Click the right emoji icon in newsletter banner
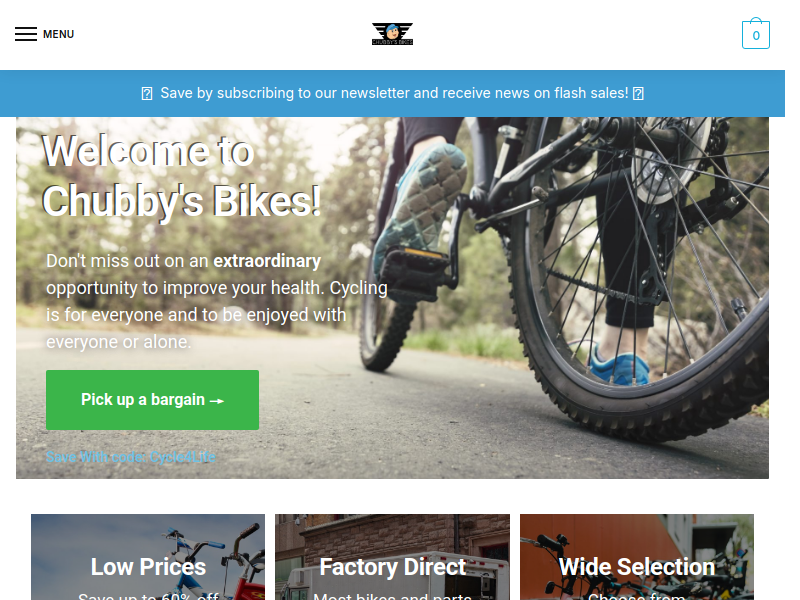800x600 pixels. pos(638,93)
